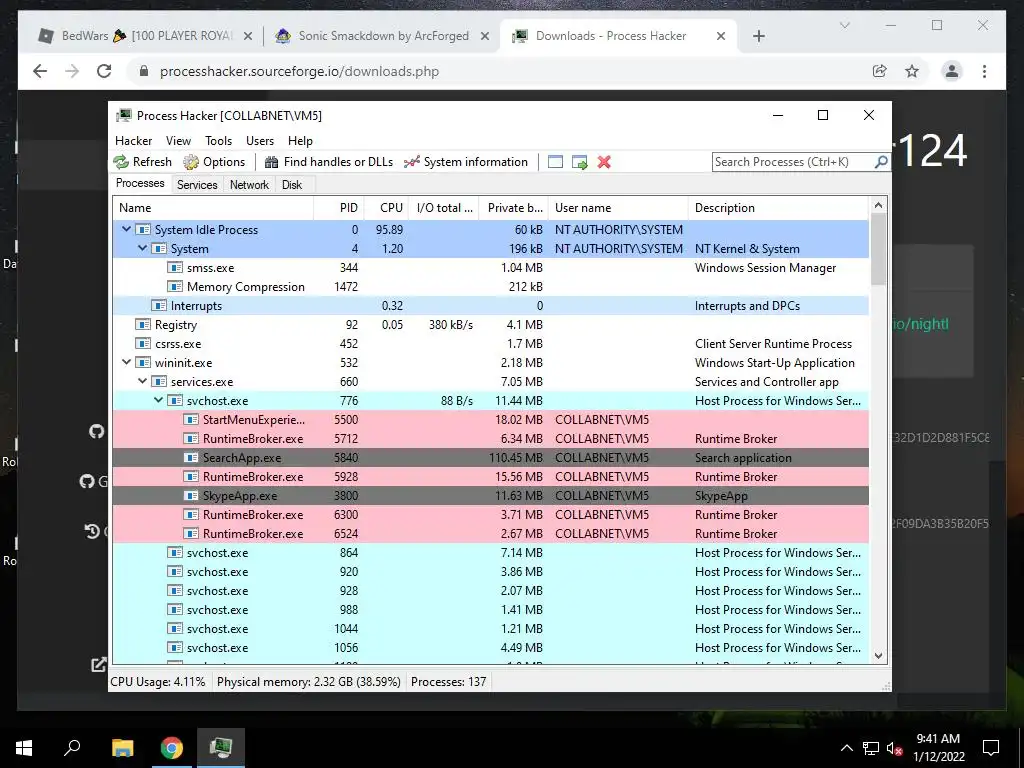This screenshot has width=1024, height=768.
Task: Open the Users menu
Action: pyautogui.click(x=260, y=141)
